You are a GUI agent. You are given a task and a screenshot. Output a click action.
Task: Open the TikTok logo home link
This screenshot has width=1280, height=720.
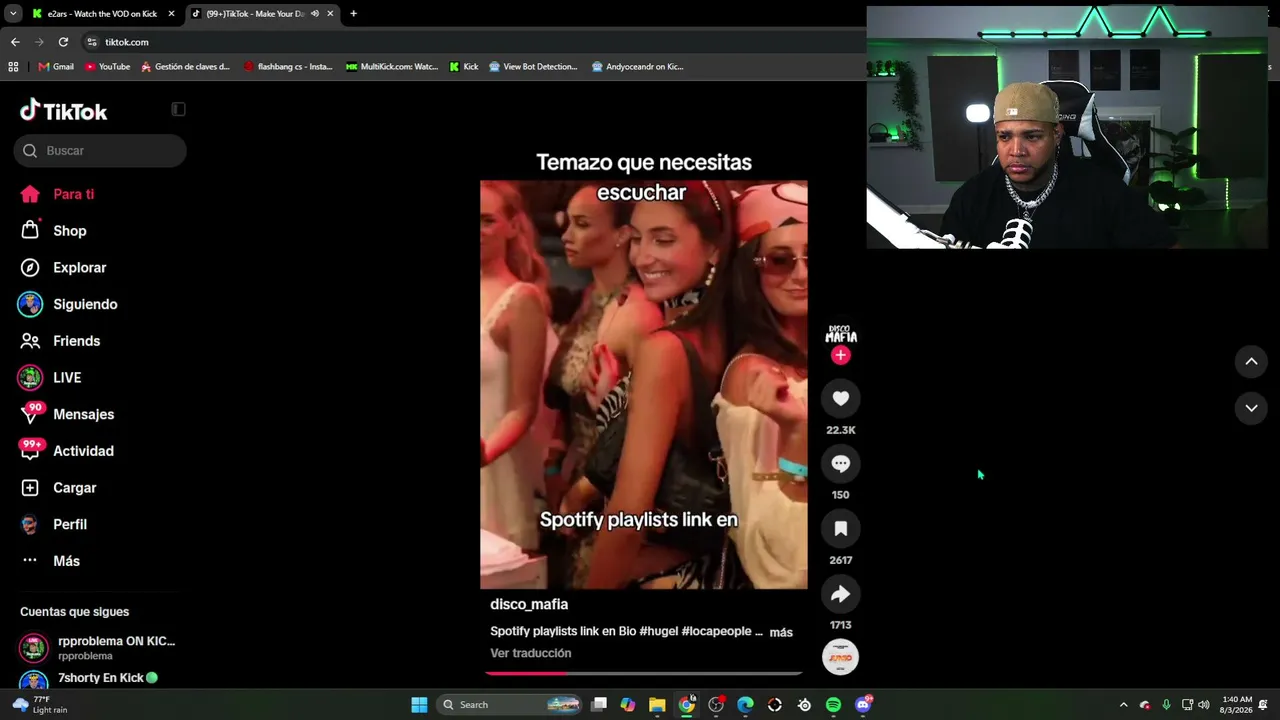pyautogui.click(x=64, y=110)
